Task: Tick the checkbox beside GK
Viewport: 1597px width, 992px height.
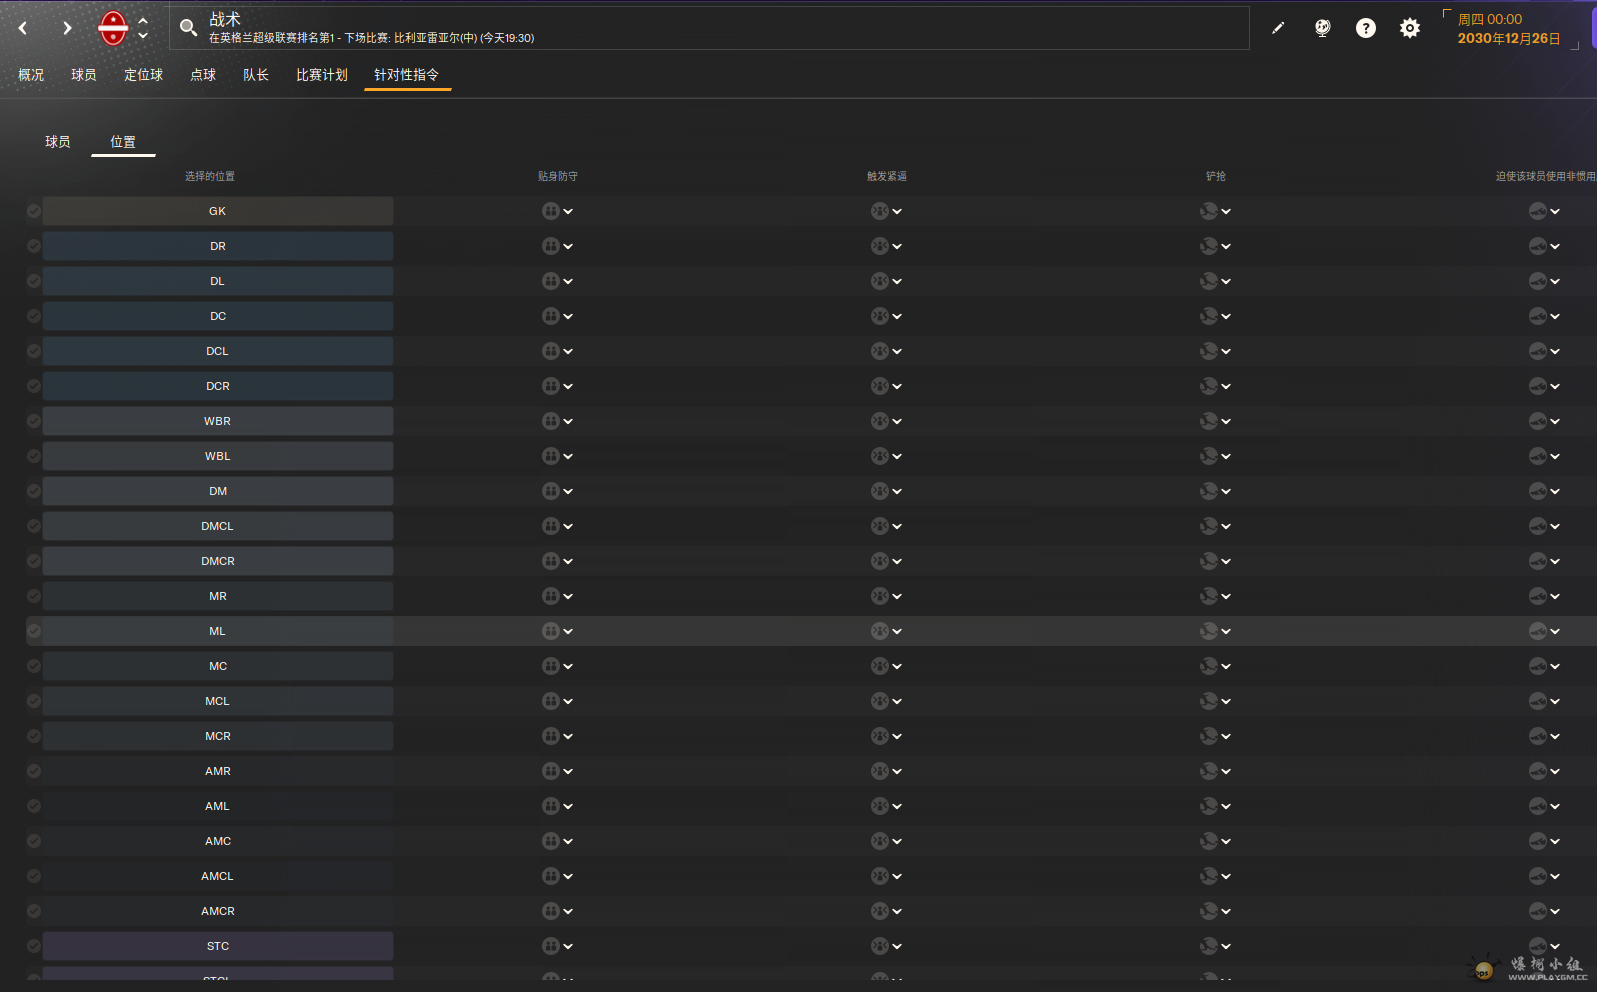Action: (34, 211)
